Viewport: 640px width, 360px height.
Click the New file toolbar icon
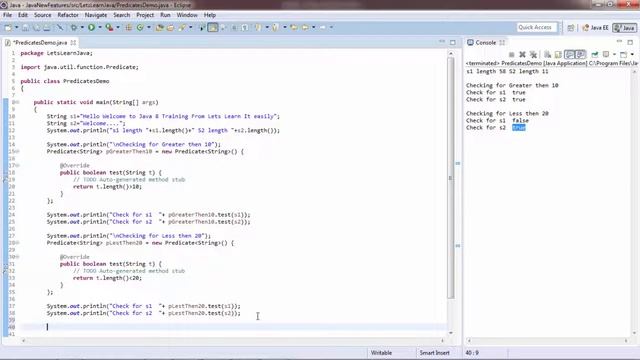8,27
